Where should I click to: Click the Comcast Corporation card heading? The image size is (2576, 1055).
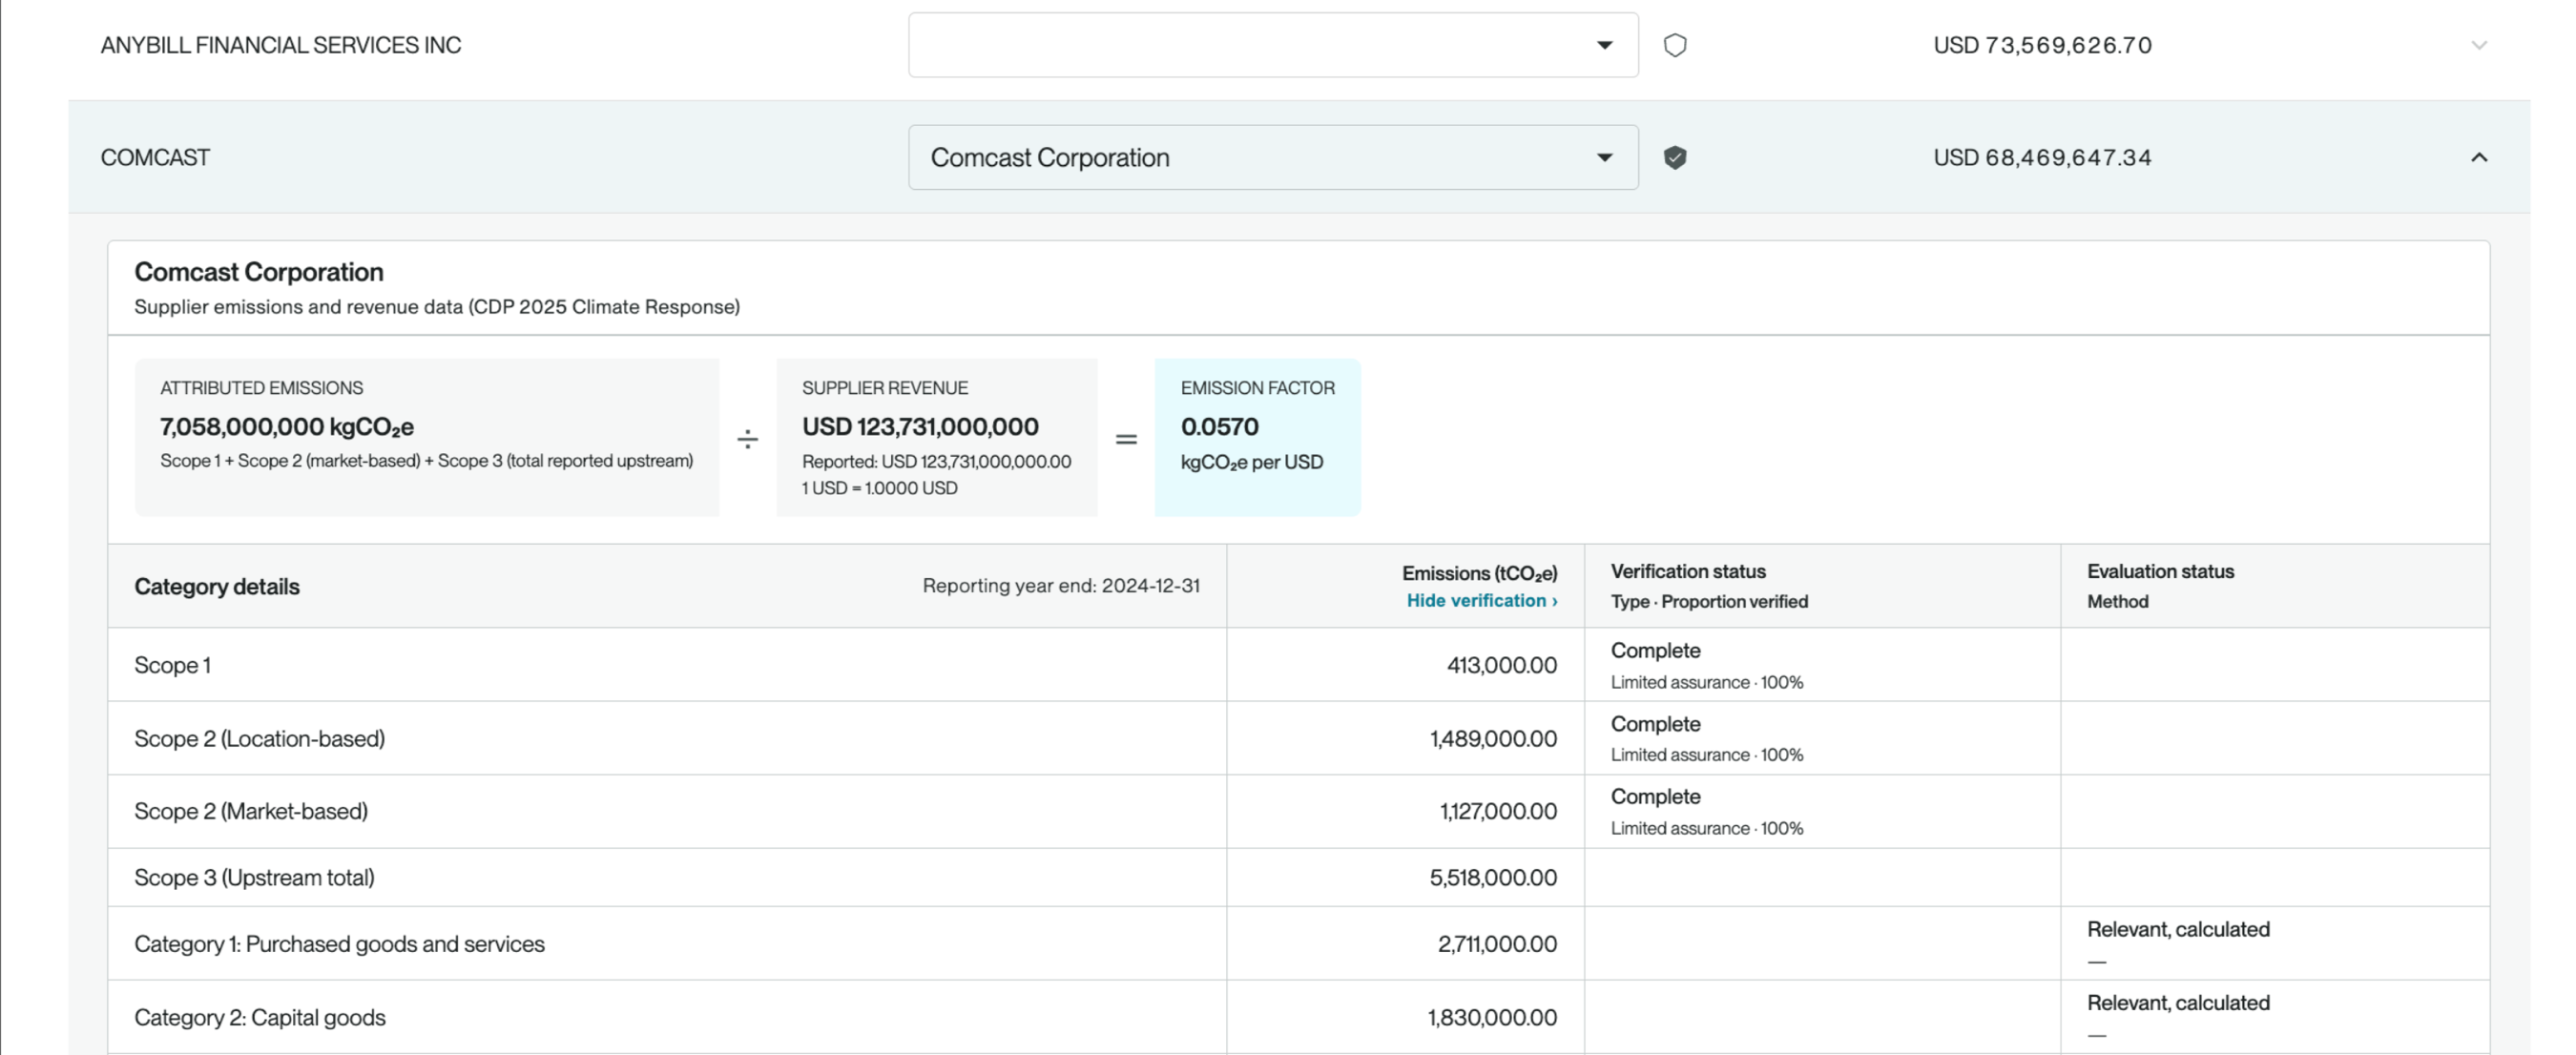pyautogui.click(x=259, y=272)
